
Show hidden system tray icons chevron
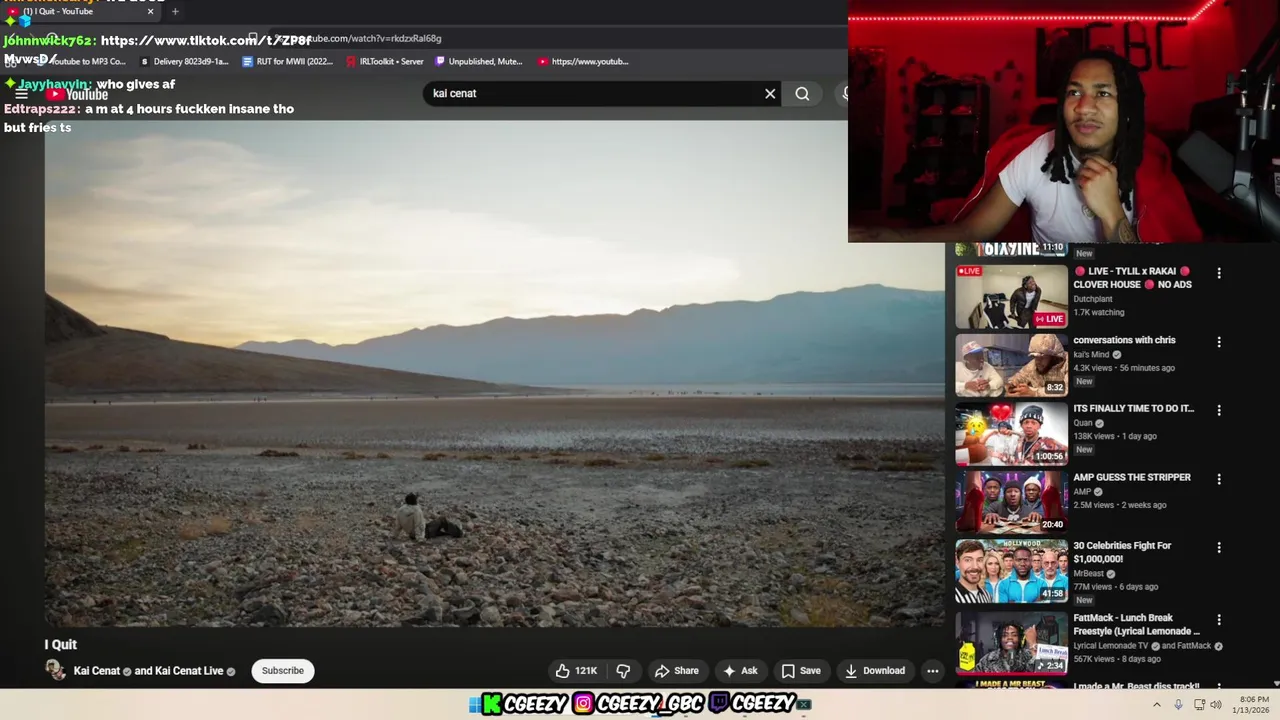(1157, 704)
